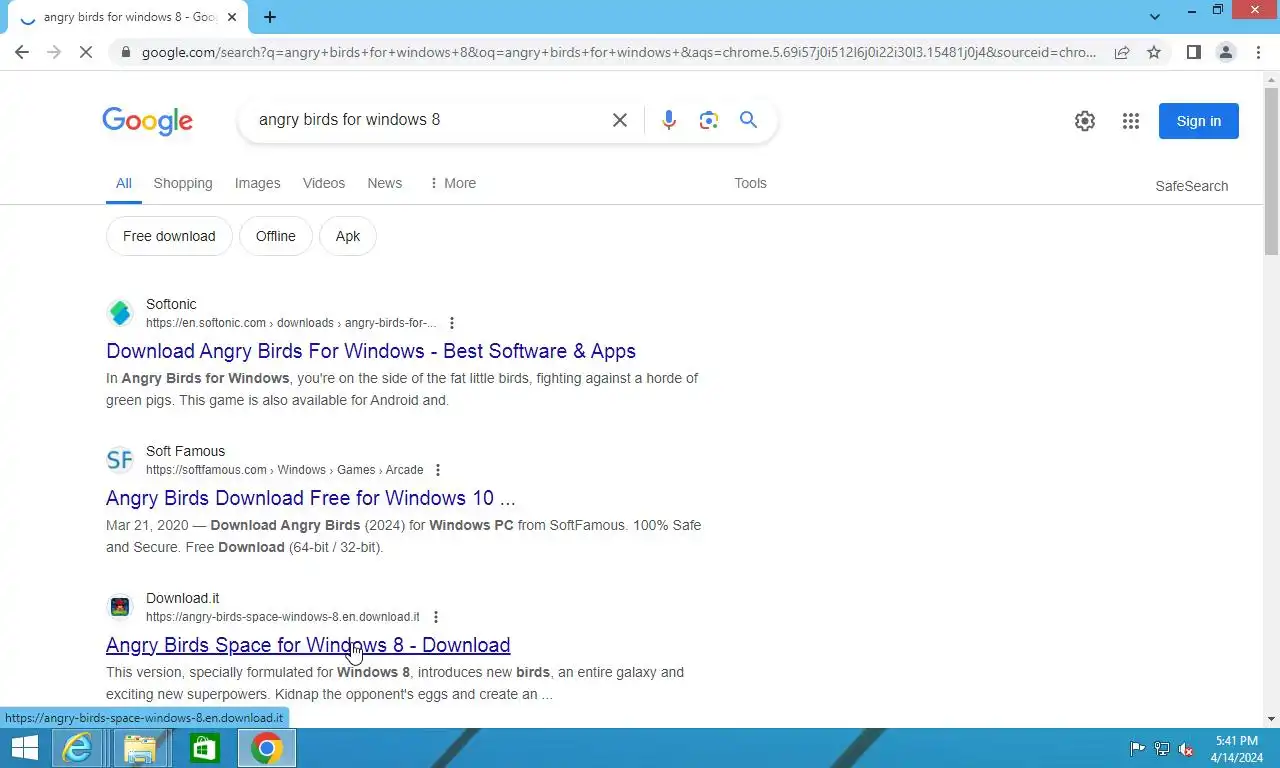Open network tray icon

pyautogui.click(x=1162, y=748)
